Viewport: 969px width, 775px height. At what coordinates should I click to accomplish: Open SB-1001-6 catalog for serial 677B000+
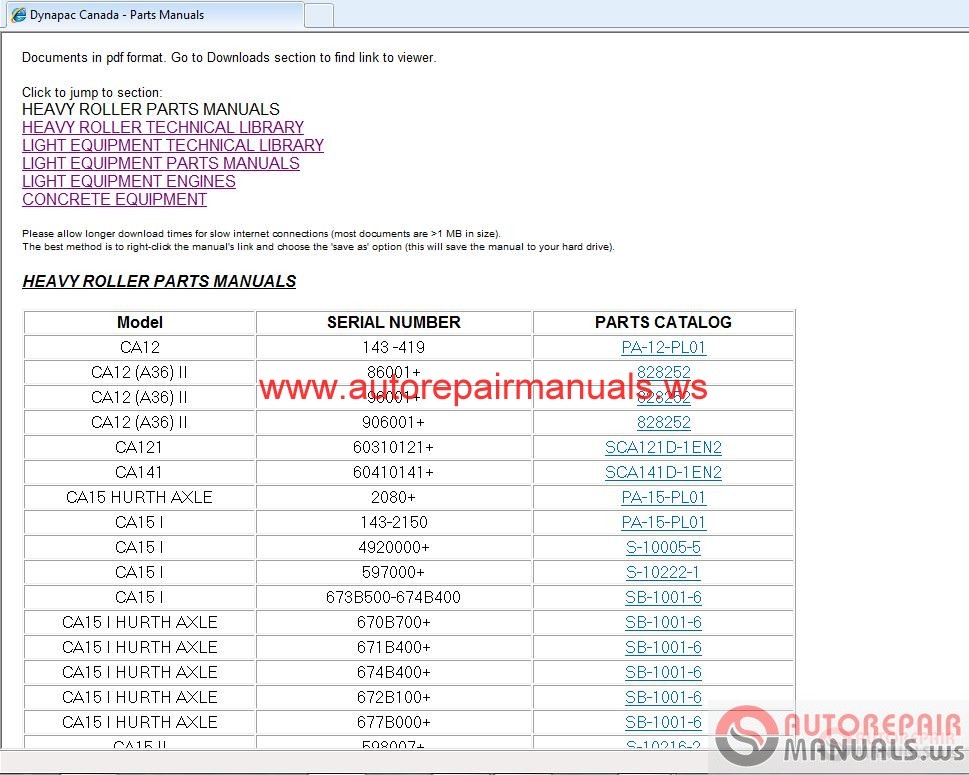pos(663,722)
